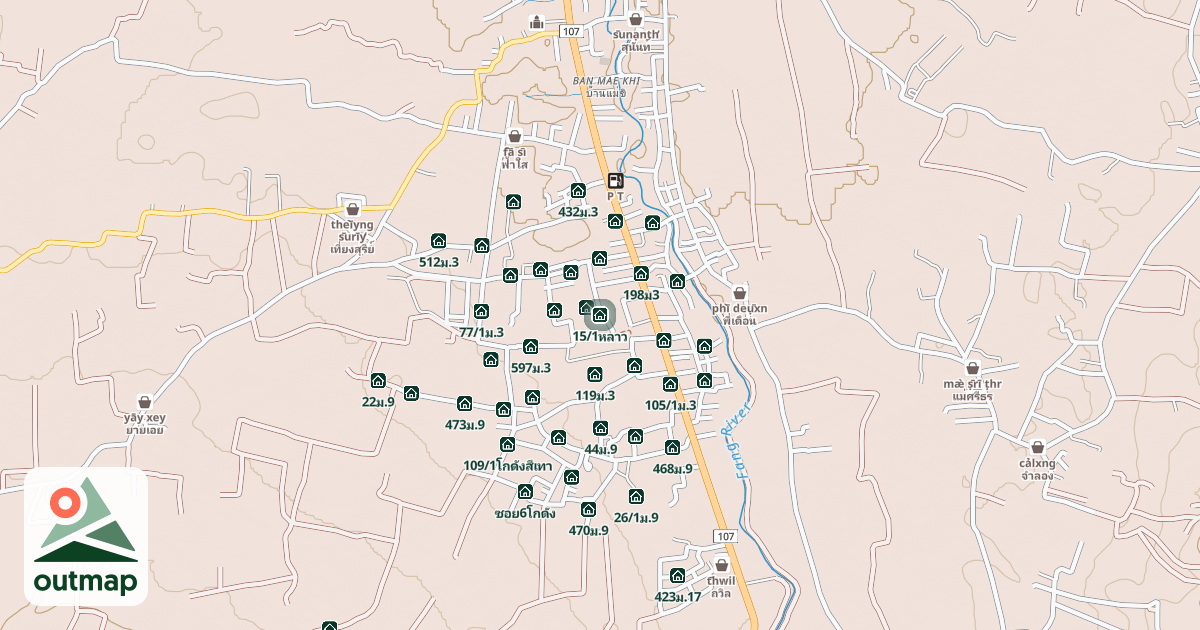Click the lower 107 road shield
Image resolution: width=1200 pixels, height=630 pixels.
pos(726,537)
